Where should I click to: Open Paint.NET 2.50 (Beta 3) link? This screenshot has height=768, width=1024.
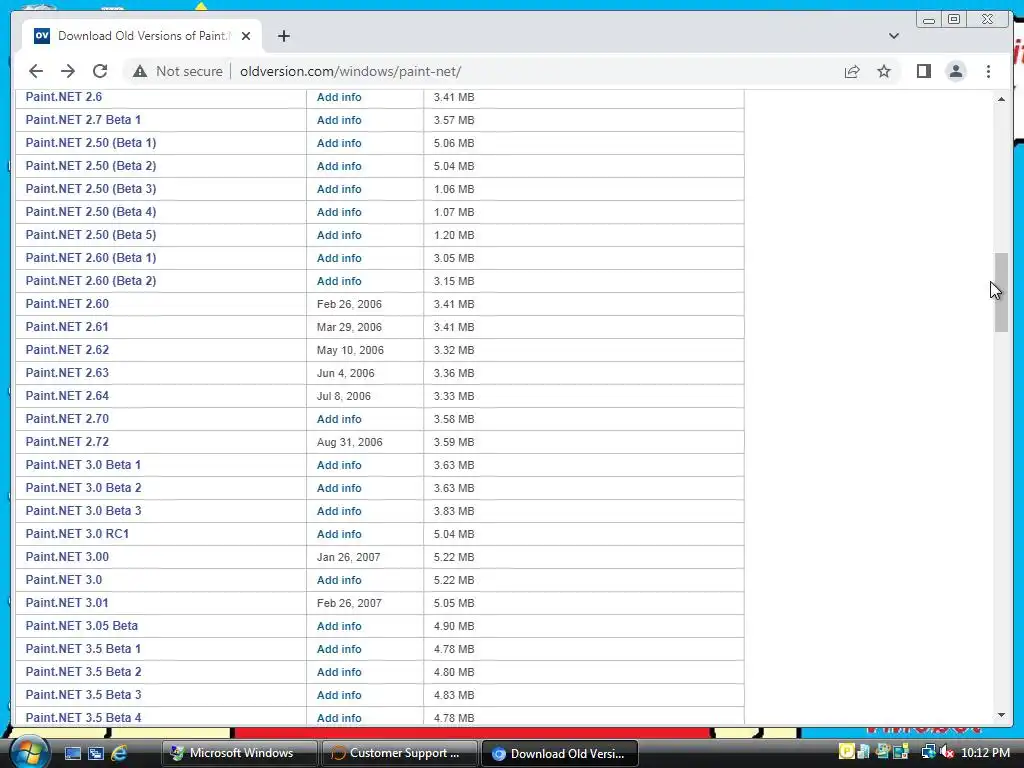[91, 189]
